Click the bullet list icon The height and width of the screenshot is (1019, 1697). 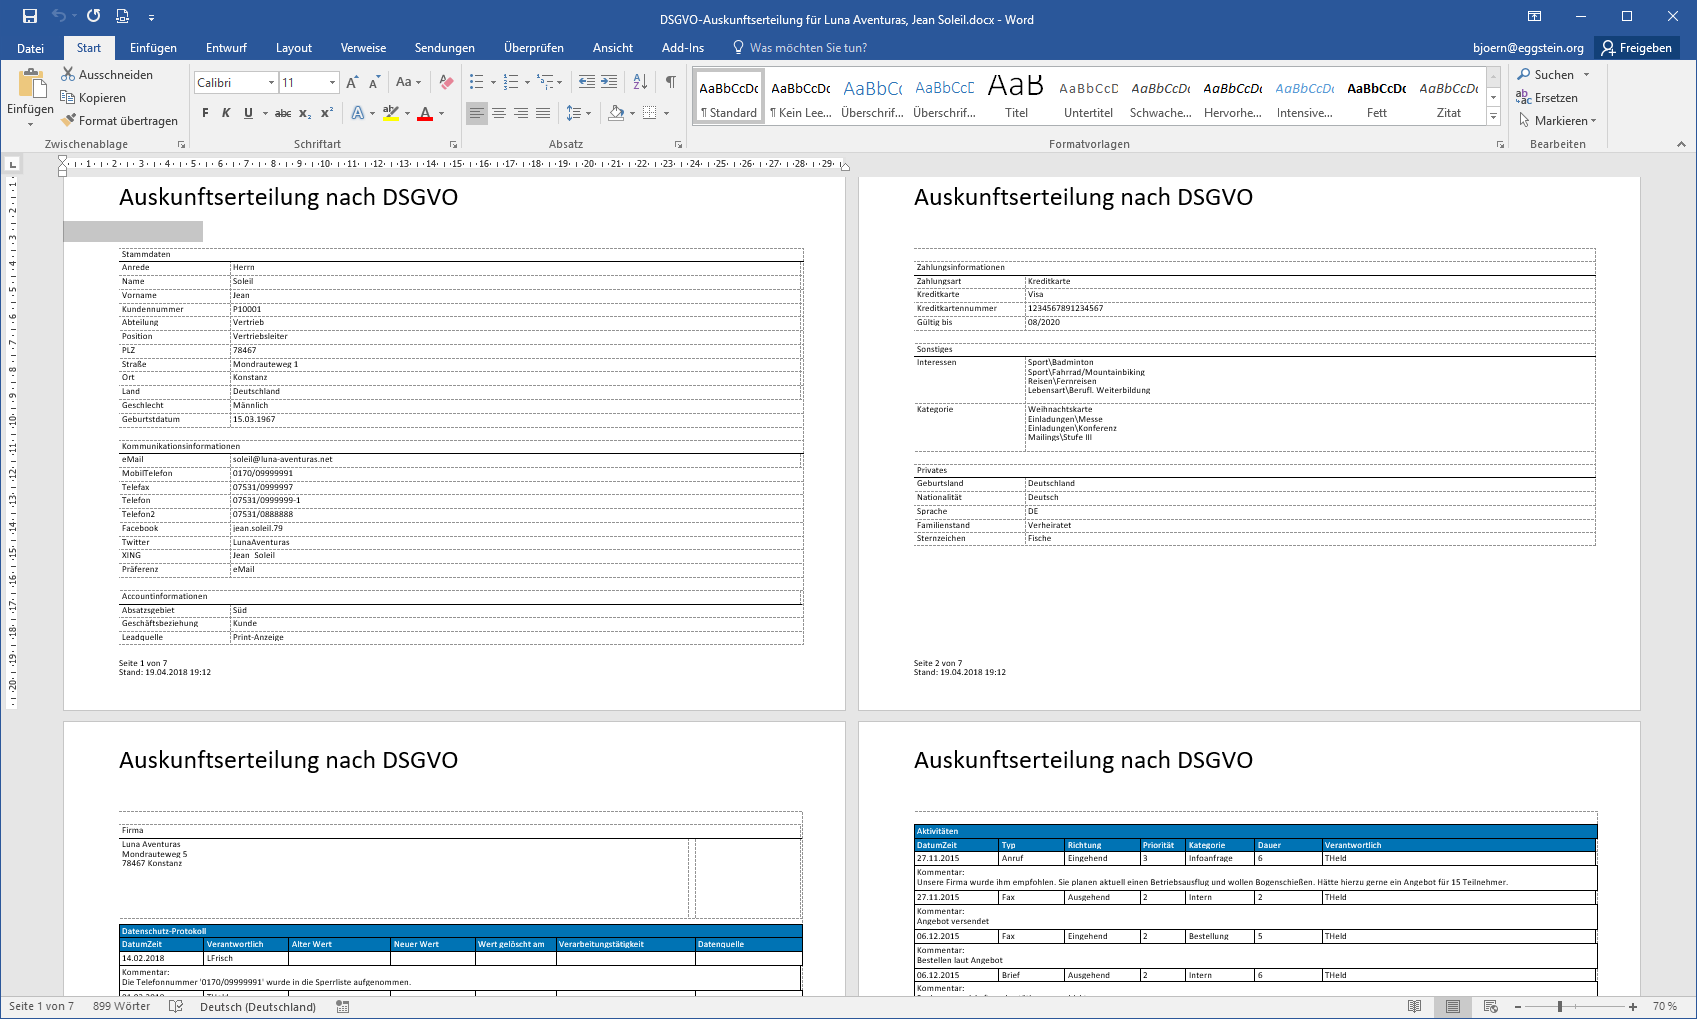pos(477,82)
